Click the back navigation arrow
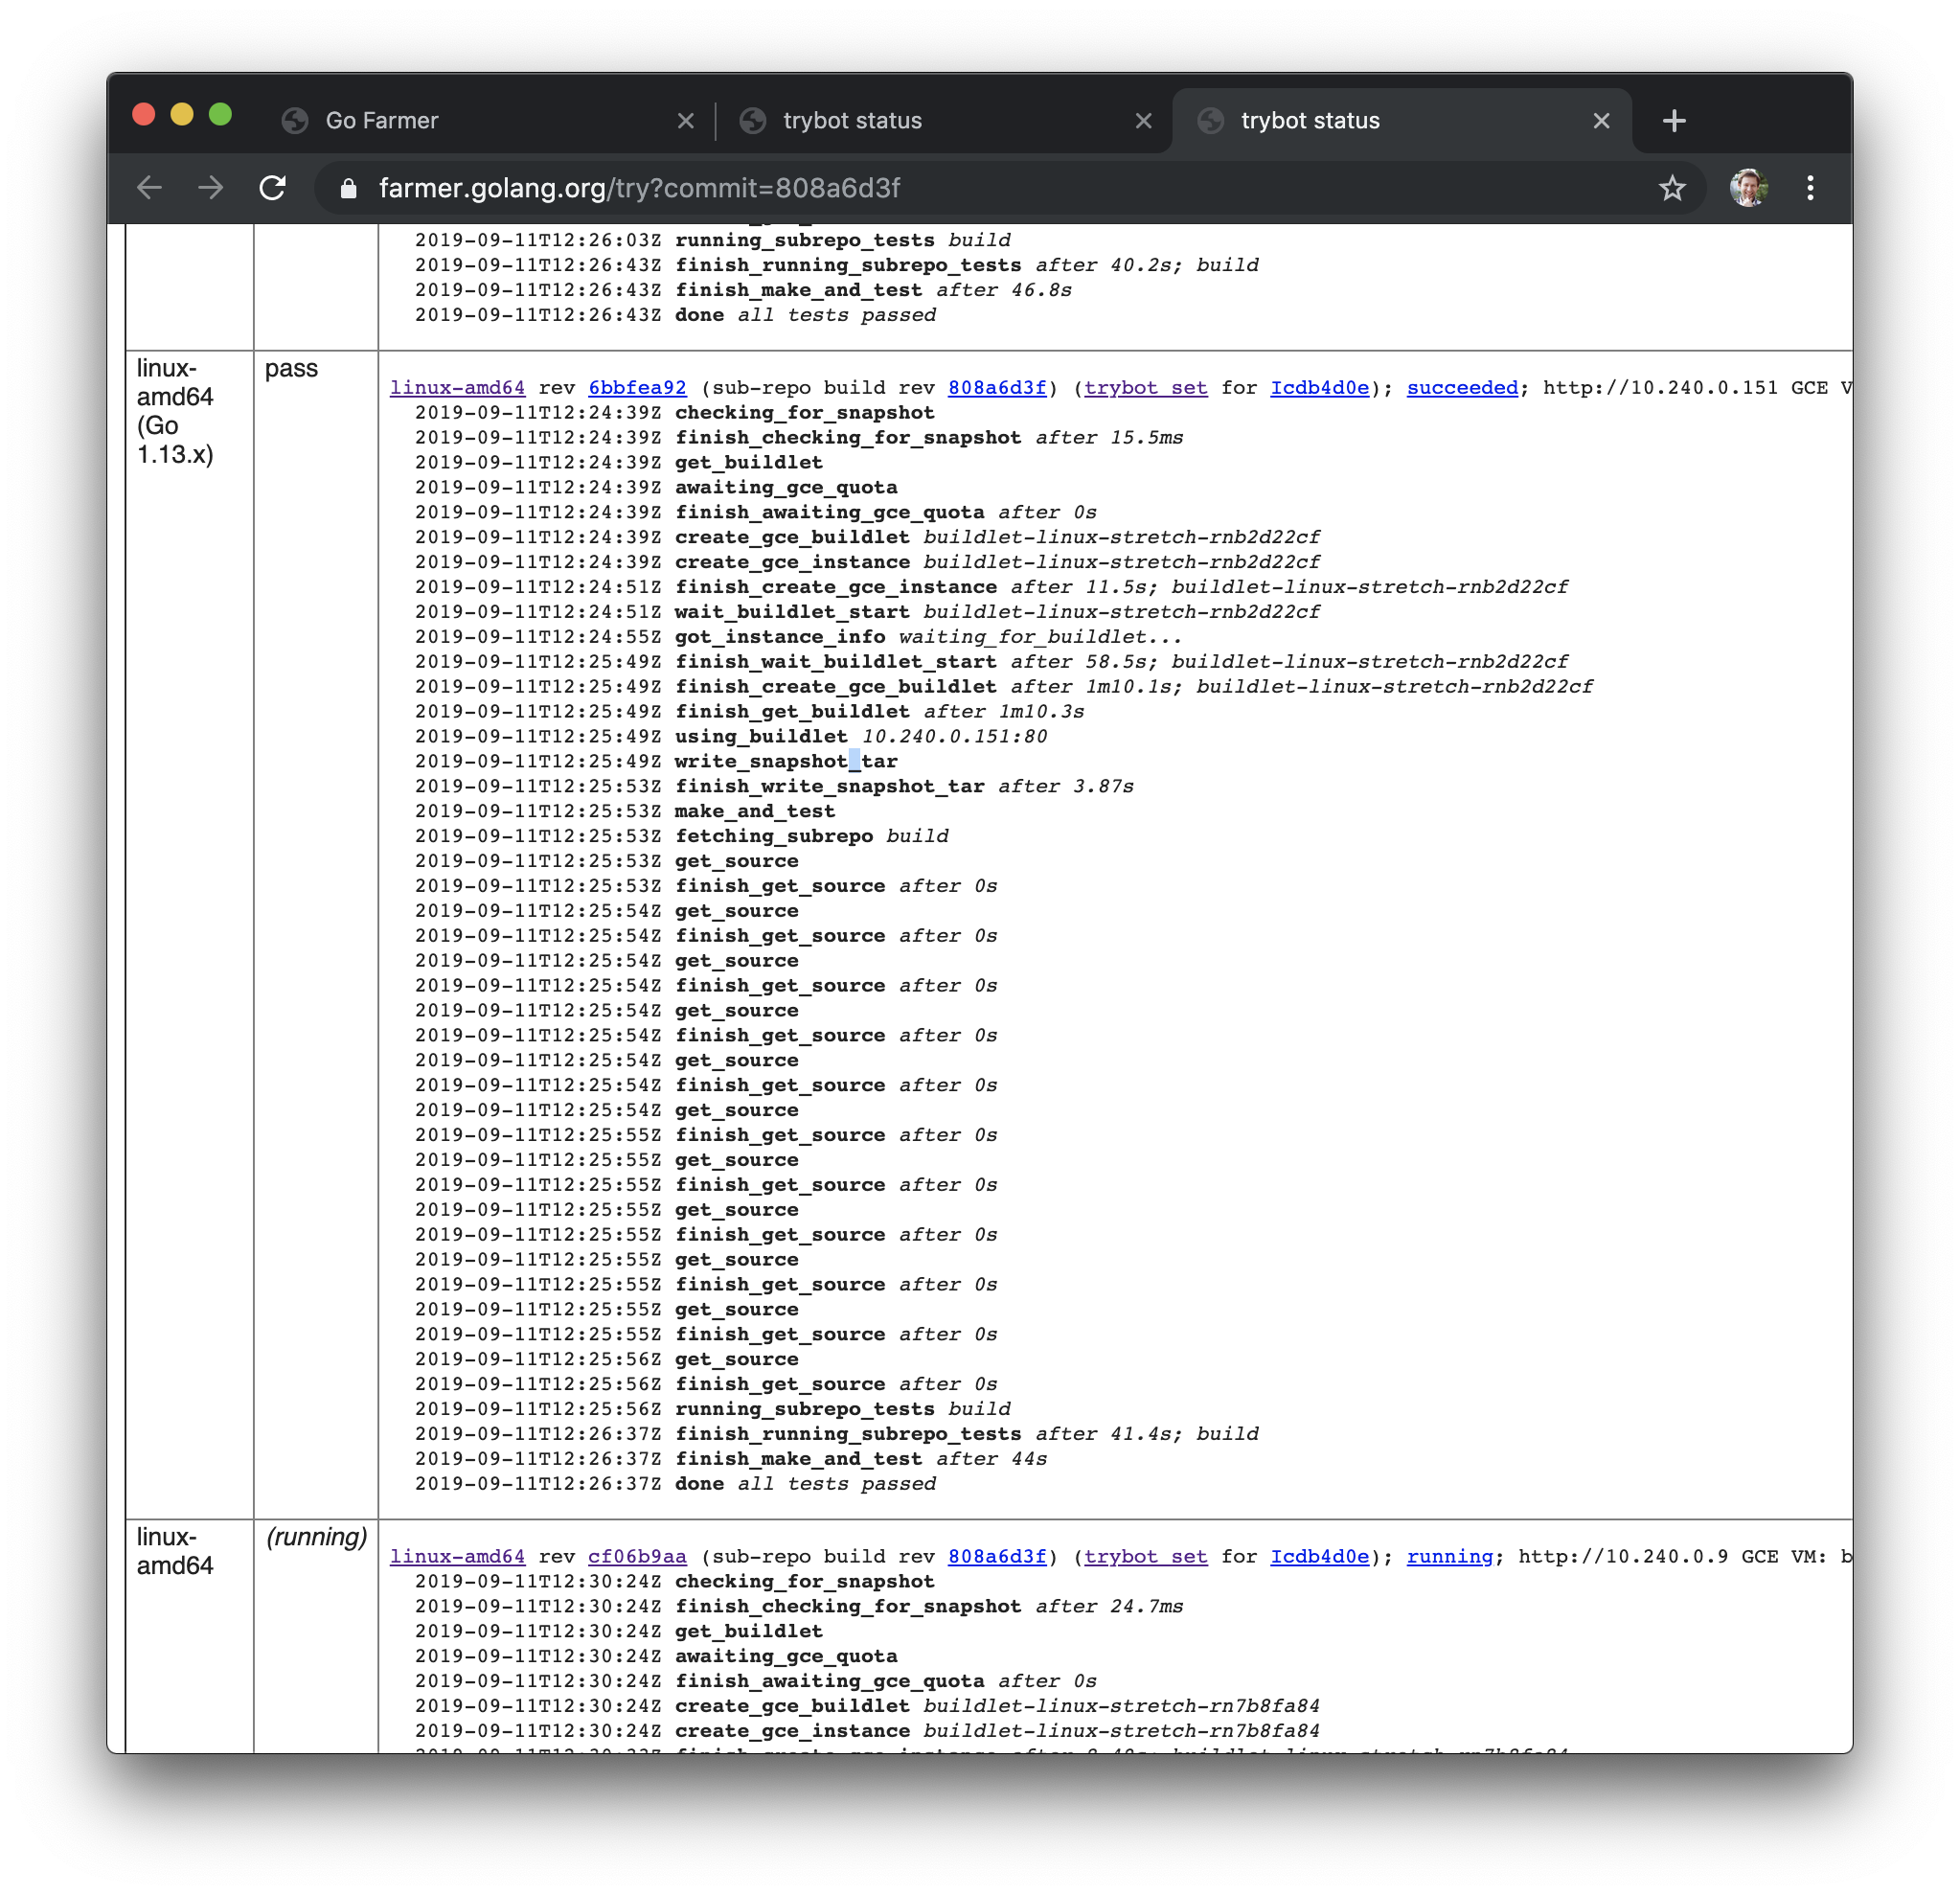 point(148,187)
